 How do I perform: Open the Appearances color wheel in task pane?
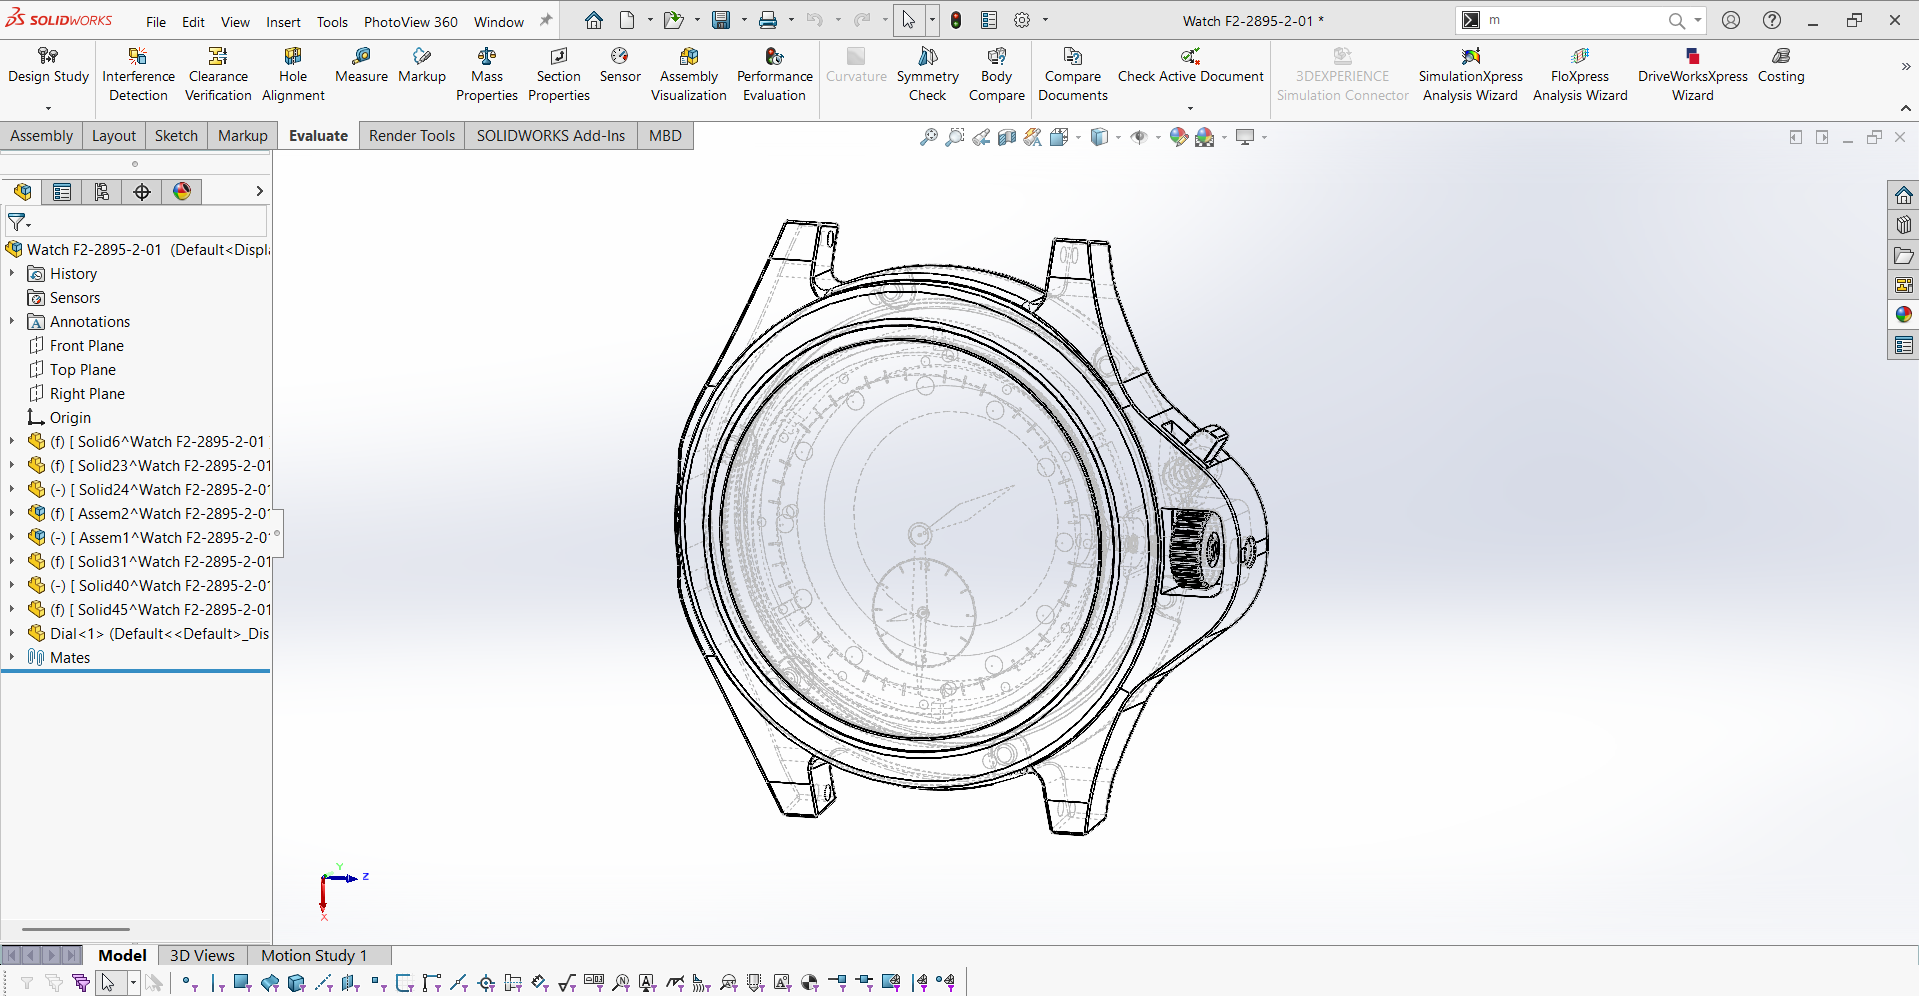tap(1903, 315)
